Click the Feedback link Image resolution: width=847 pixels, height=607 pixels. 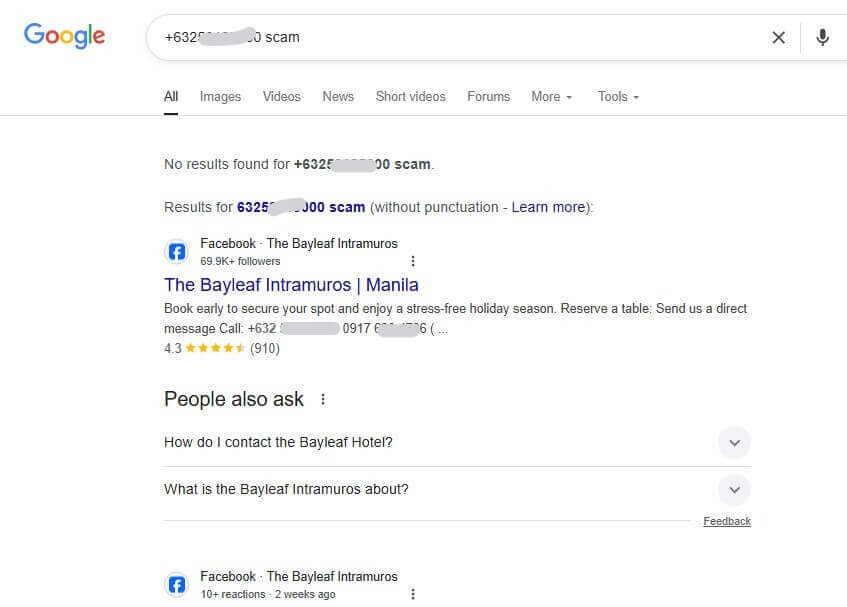[x=727, y=521]
